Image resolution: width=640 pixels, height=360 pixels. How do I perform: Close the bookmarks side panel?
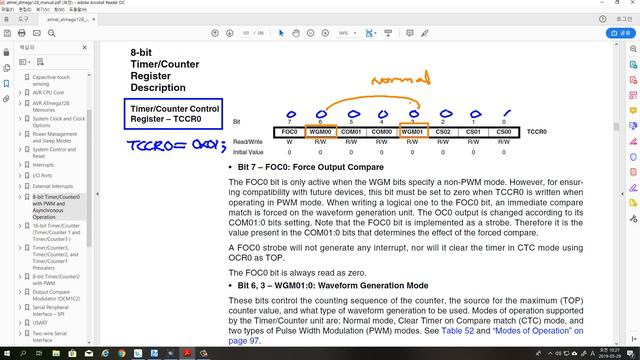pos(84,47)
